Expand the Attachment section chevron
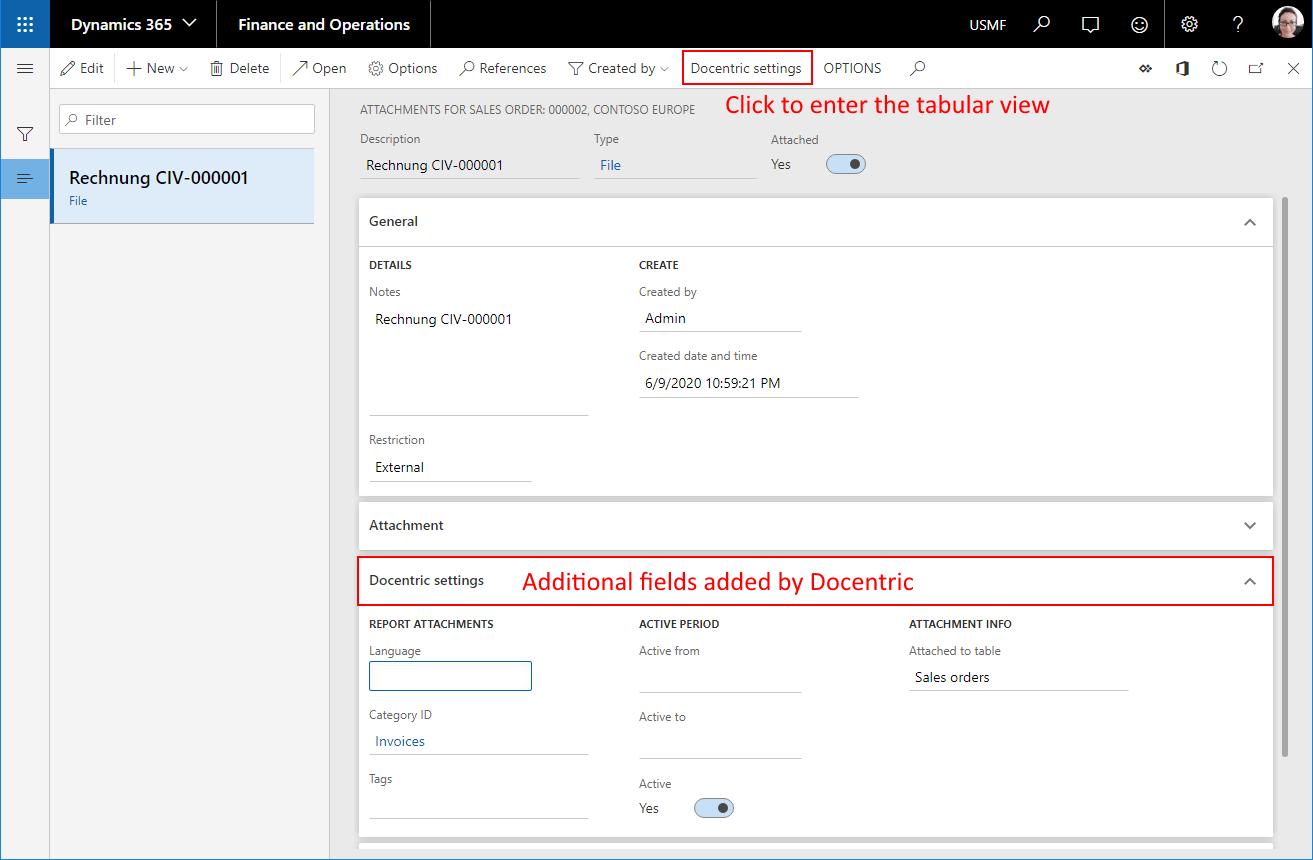Screen dimensions: 1313x860 point(1249,525)
